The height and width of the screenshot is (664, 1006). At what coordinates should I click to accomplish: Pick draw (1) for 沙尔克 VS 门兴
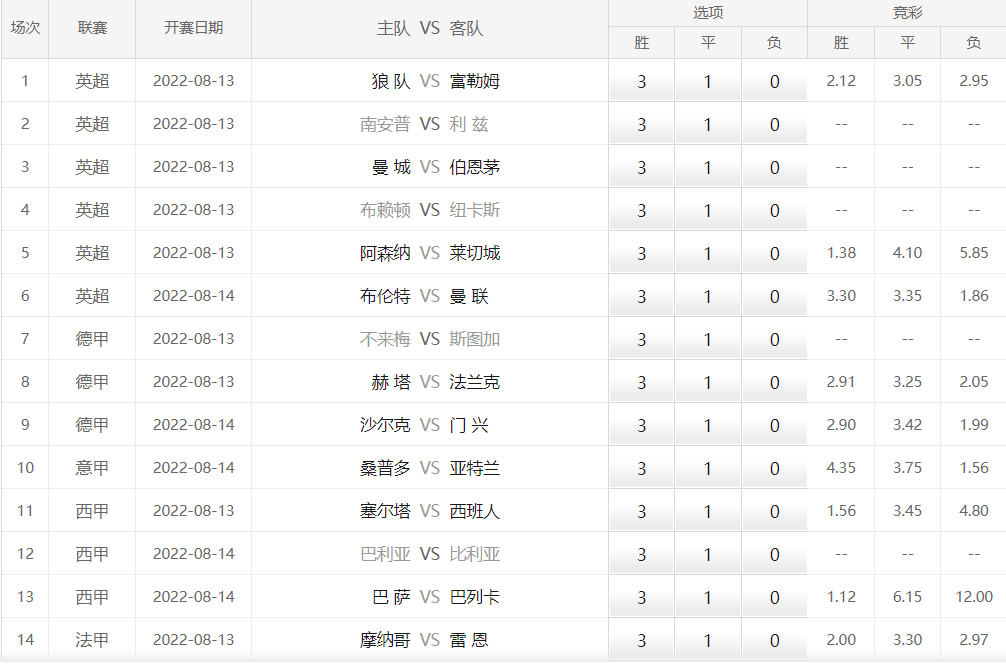708,425
